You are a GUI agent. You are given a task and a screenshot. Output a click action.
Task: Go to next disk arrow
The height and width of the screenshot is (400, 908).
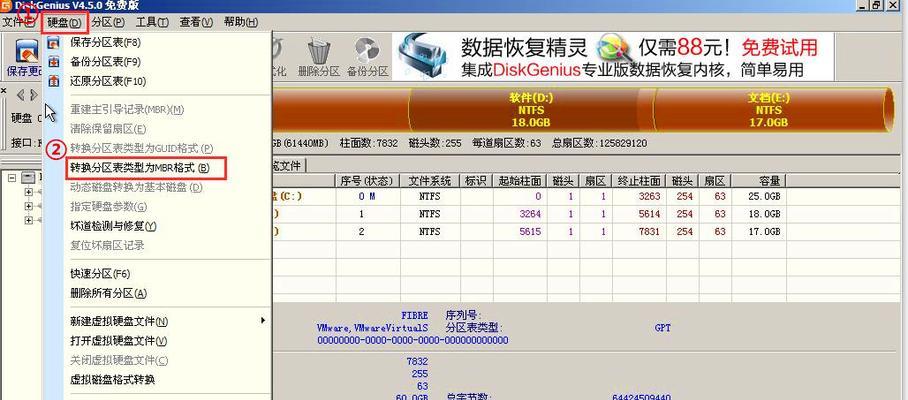(34, 95)
